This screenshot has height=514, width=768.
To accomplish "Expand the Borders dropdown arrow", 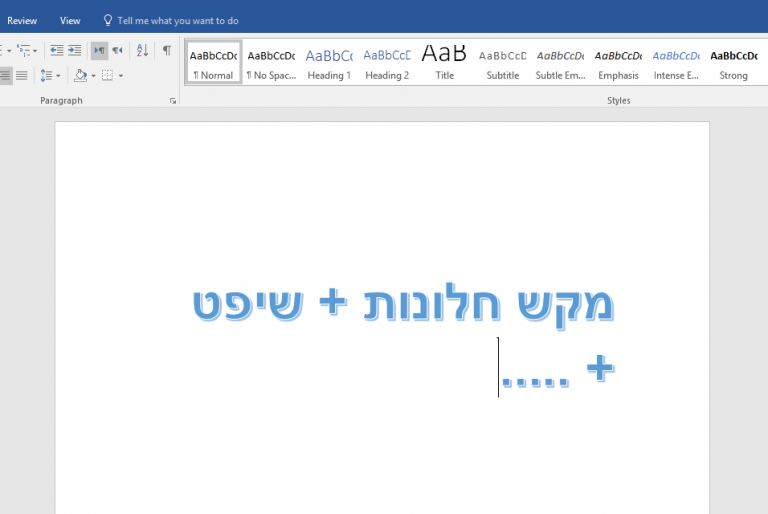I will (x=121, y=76).
